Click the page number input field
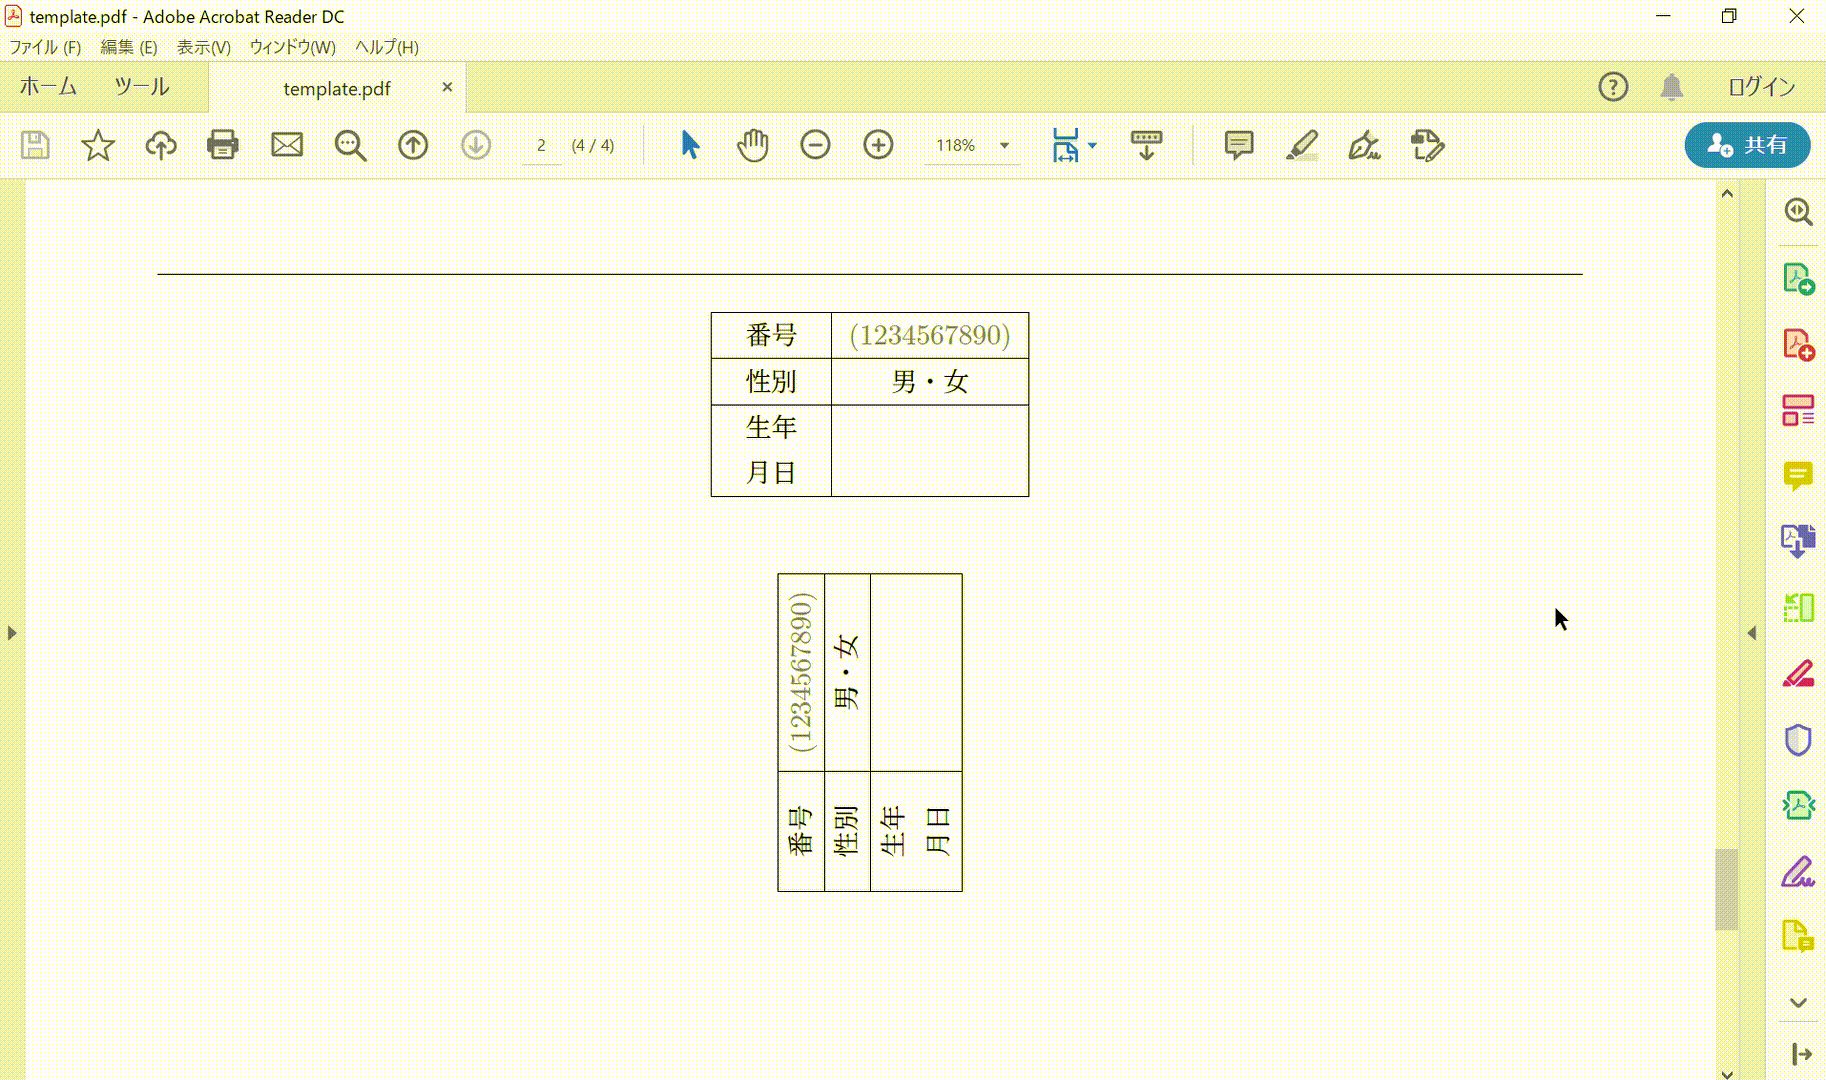The image size is (1826, 1080). pos(540,145)
